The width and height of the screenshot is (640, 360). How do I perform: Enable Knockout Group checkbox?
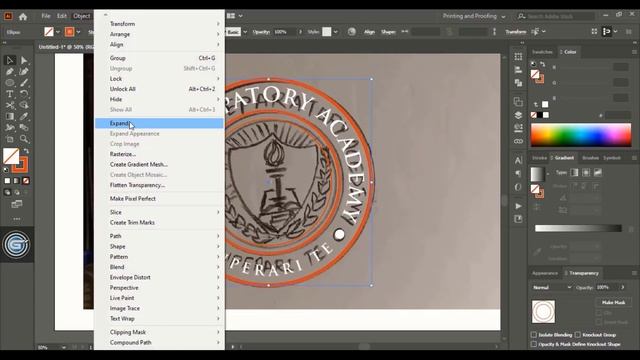(578, 335)
